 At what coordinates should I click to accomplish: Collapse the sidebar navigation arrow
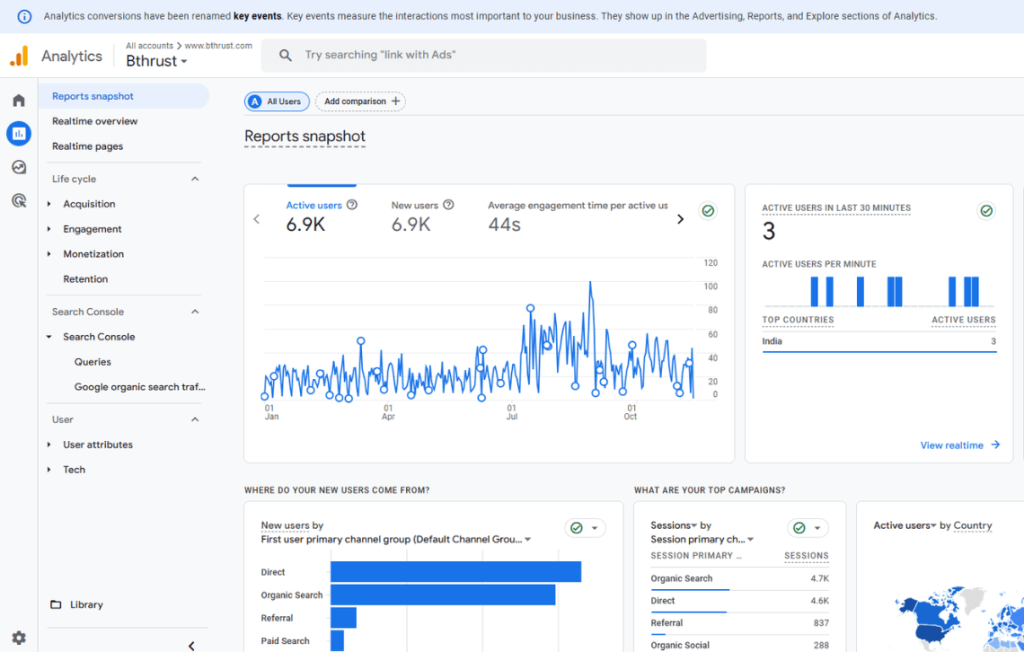[191, 645]
